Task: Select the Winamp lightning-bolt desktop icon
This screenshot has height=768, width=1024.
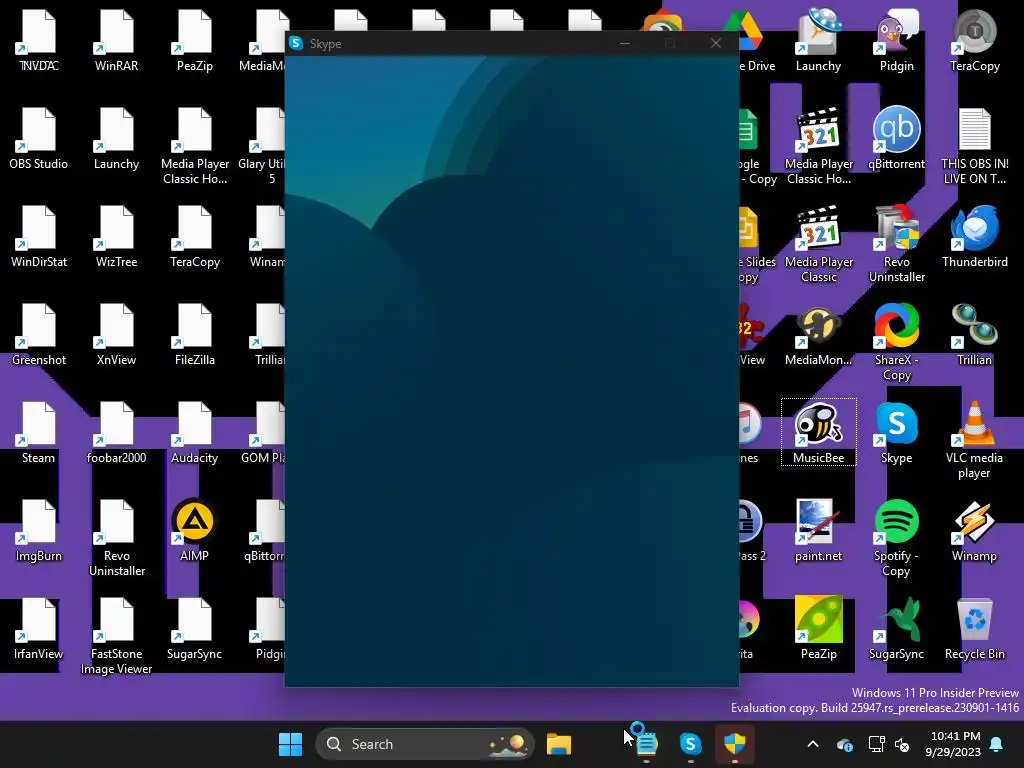Action: point(974,530)
